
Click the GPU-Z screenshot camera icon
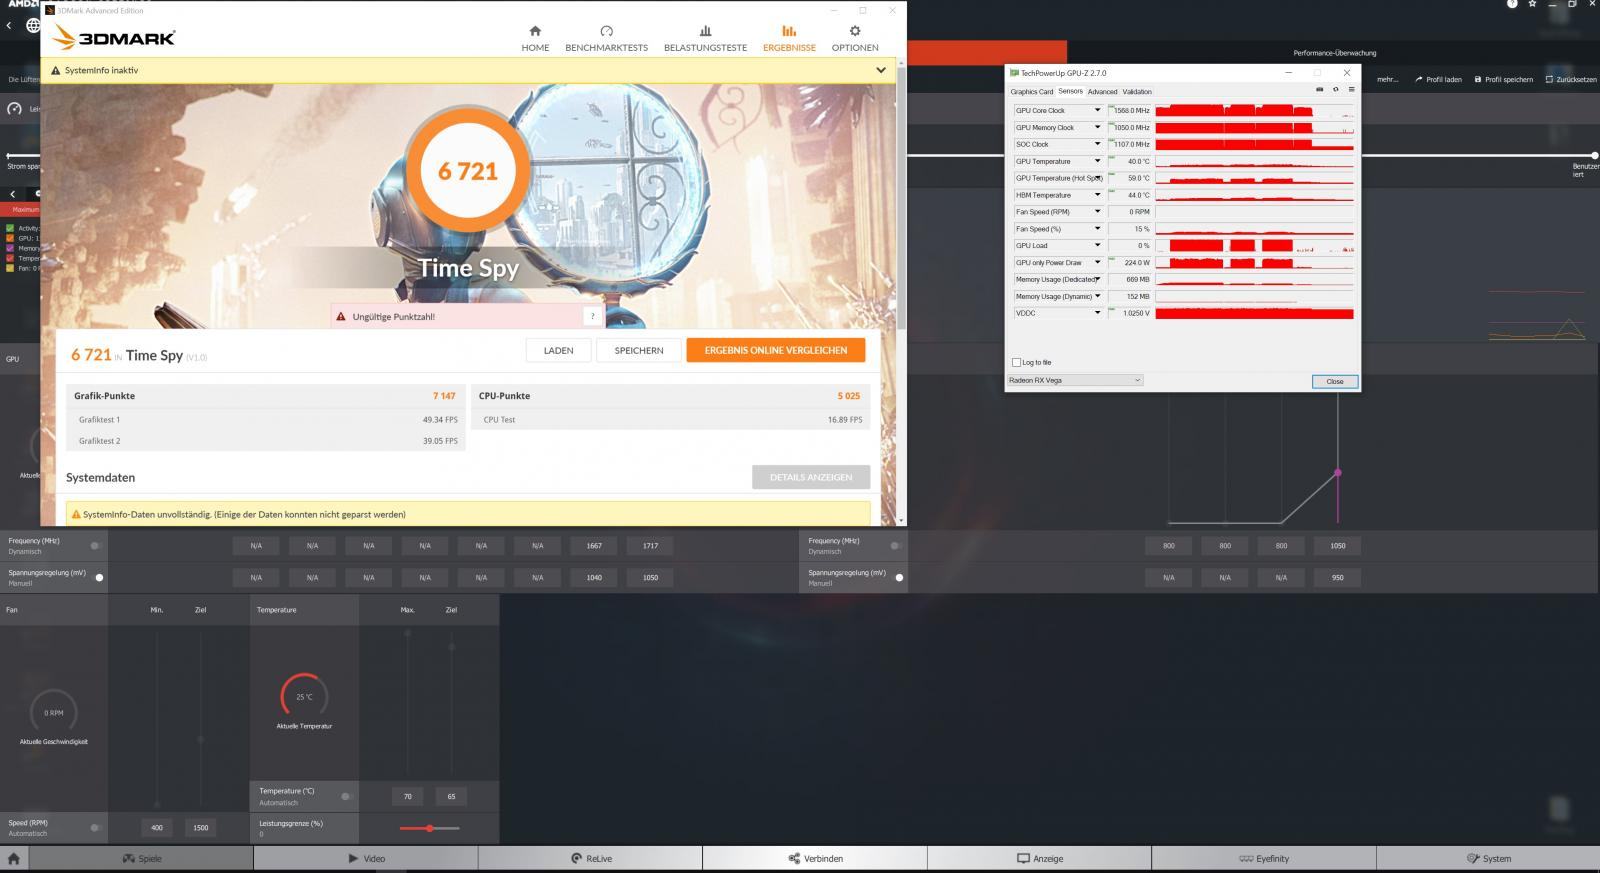coord(1319,89)
